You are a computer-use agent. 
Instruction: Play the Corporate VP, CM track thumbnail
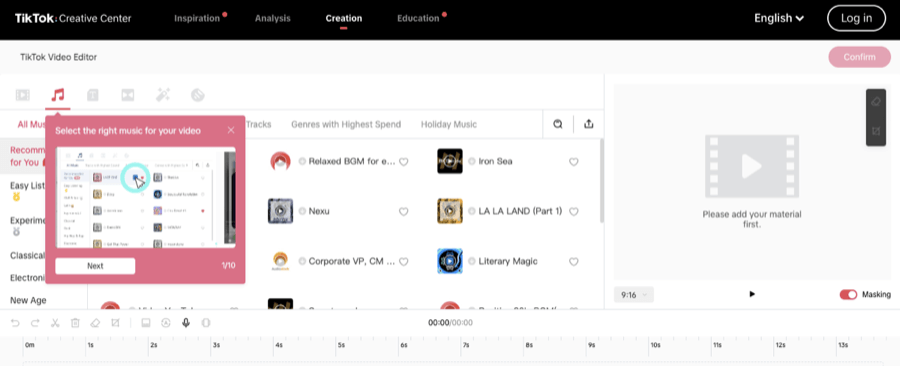pos(280,261)
